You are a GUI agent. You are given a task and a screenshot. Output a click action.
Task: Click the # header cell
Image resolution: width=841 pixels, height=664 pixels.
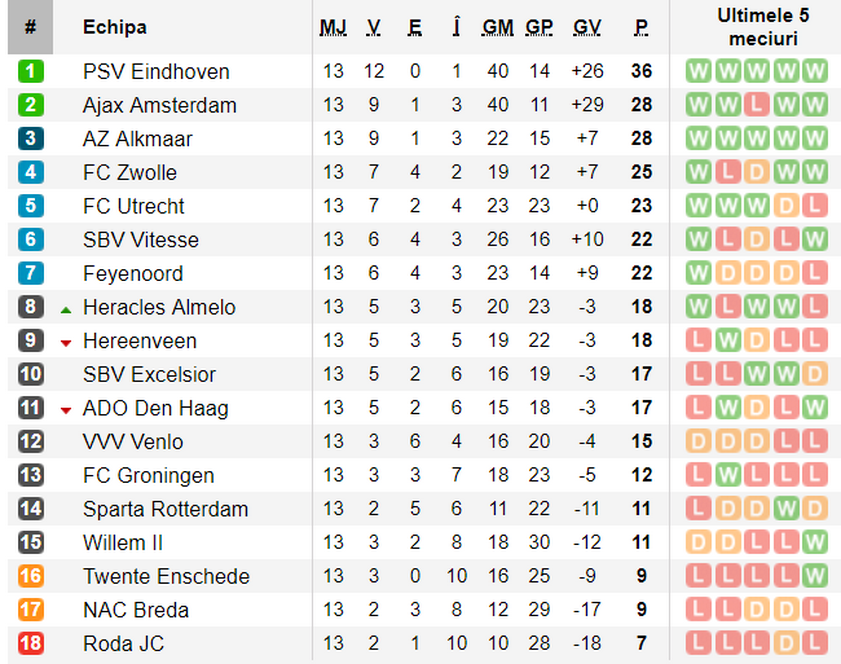coord(31,27)
